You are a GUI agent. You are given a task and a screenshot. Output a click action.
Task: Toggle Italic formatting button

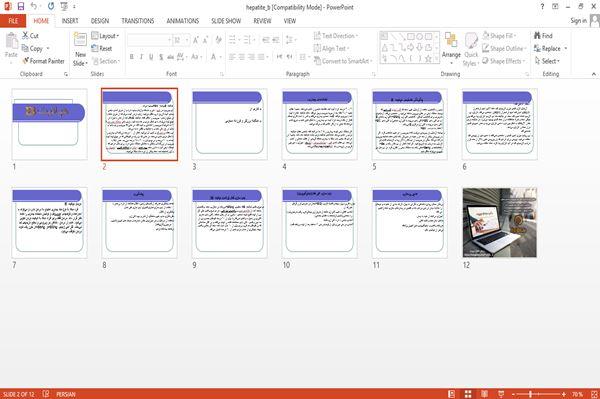(141, 57)
